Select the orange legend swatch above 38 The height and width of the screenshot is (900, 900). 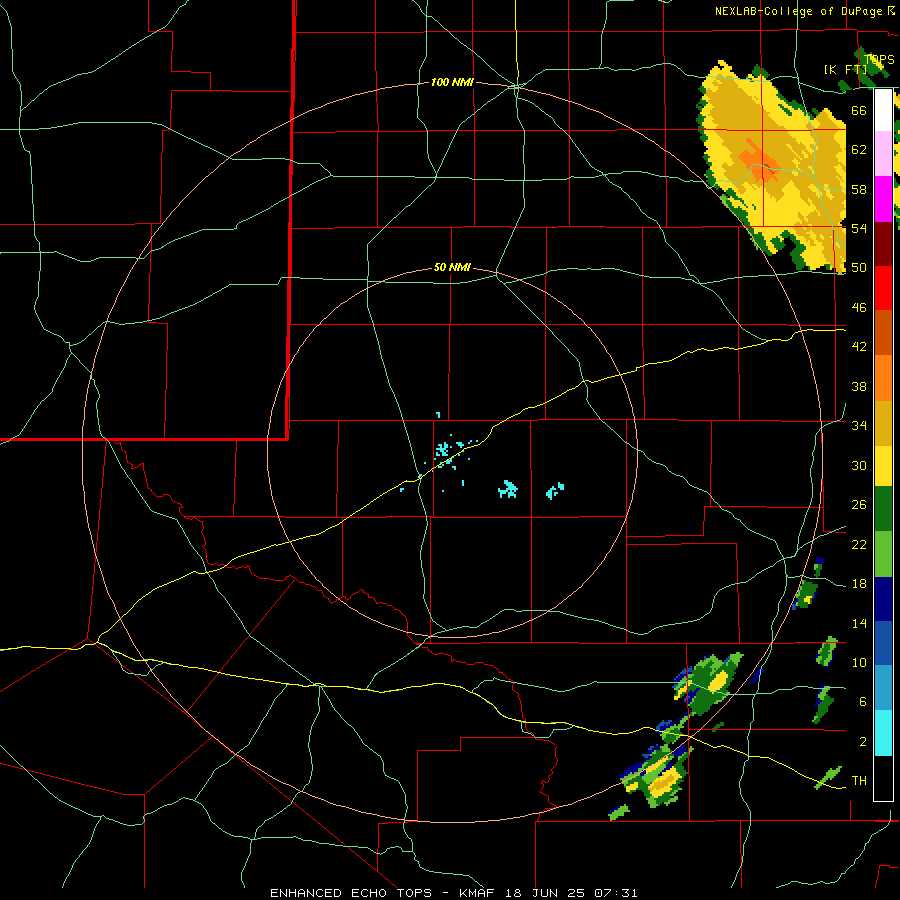[x=883, y=378]
